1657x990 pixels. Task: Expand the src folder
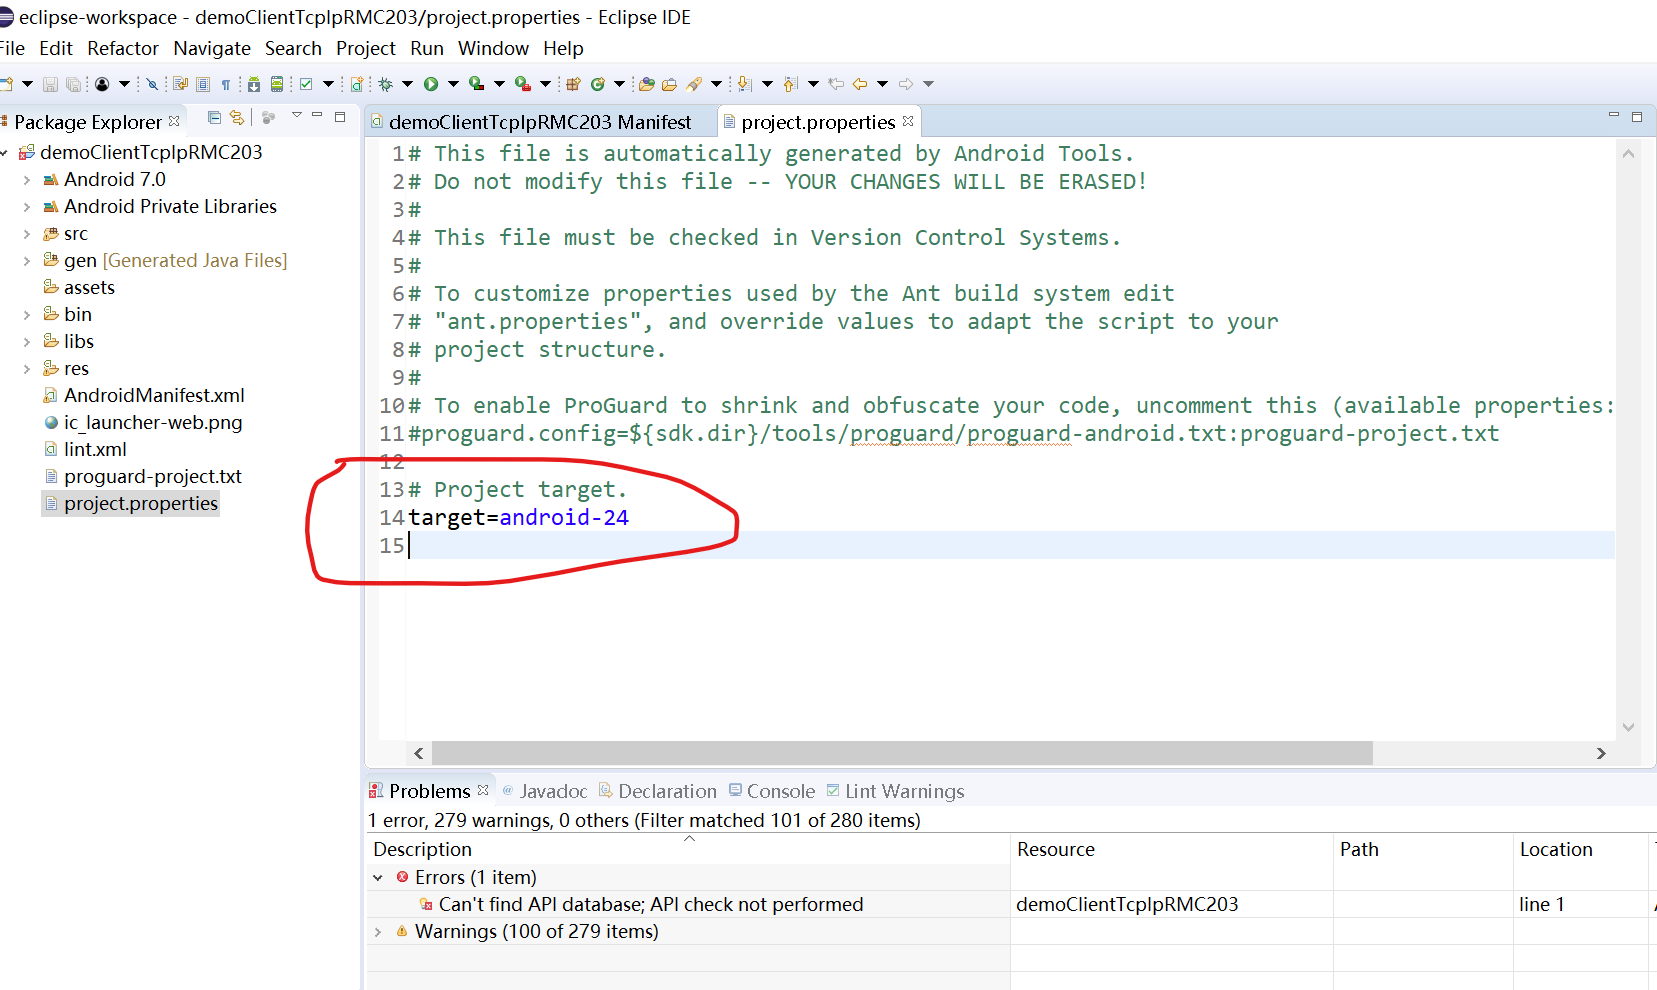coord(27,234)
